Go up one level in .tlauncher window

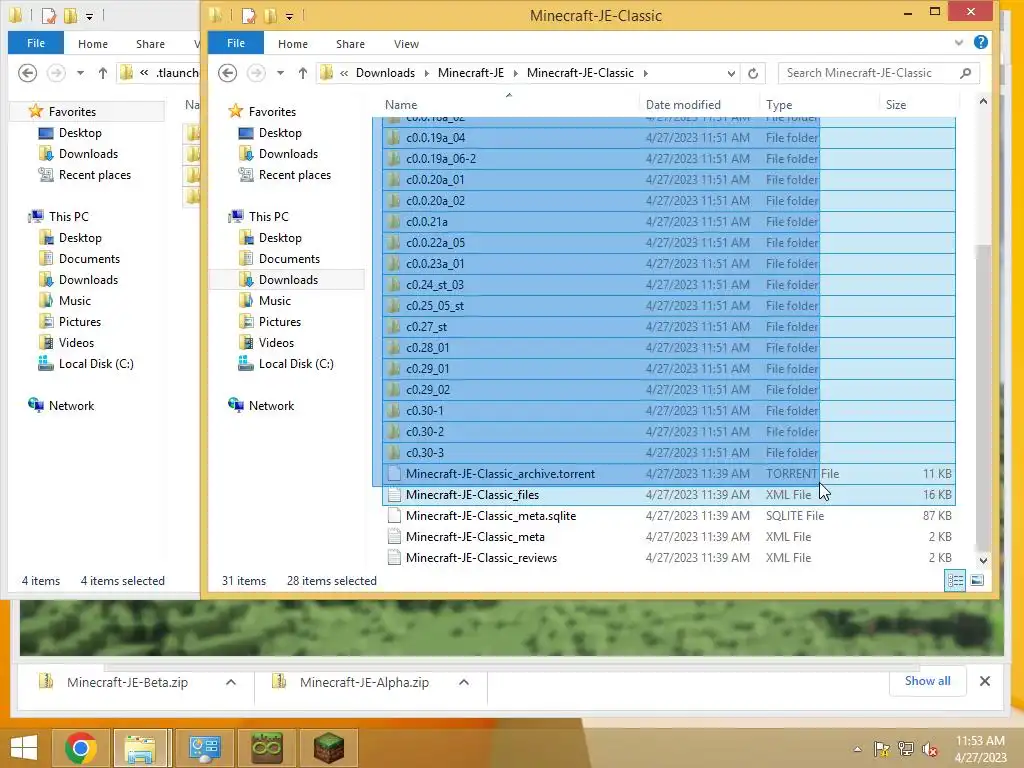point(103,73)
